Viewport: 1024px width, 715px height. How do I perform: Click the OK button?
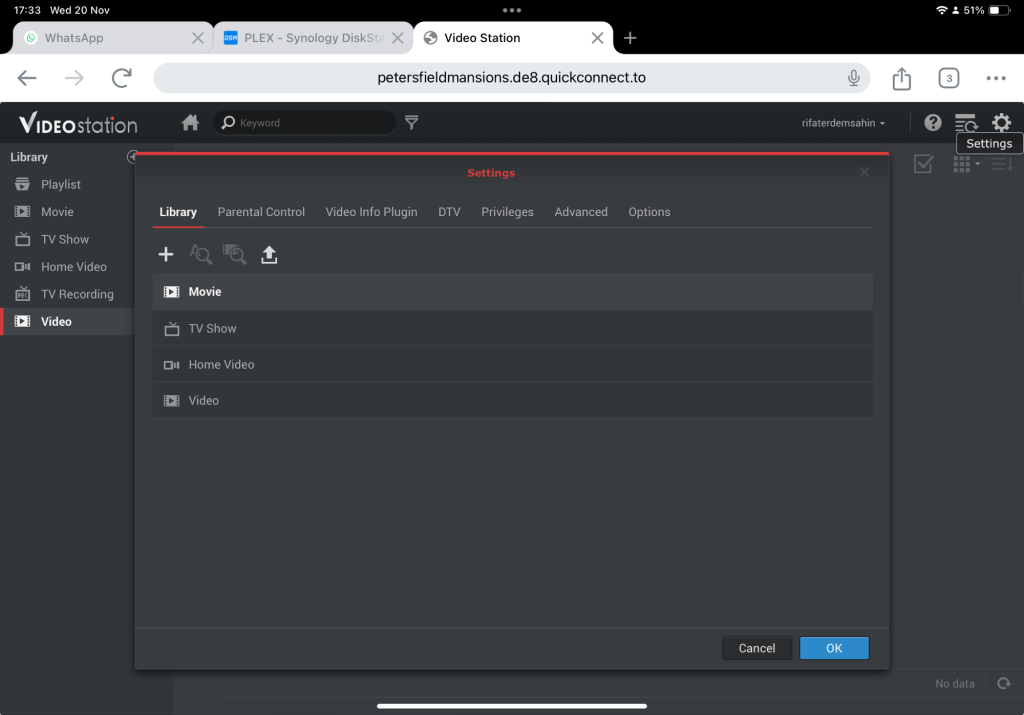tap(834, 648)
